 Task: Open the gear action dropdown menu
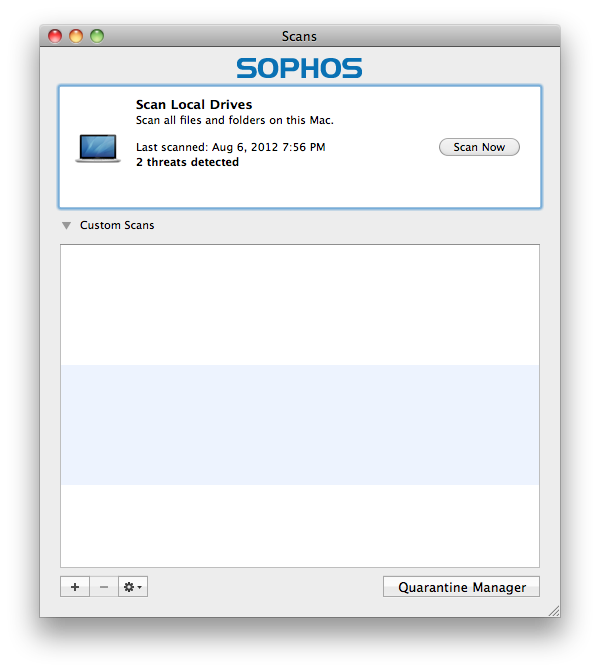pos(133,587)
